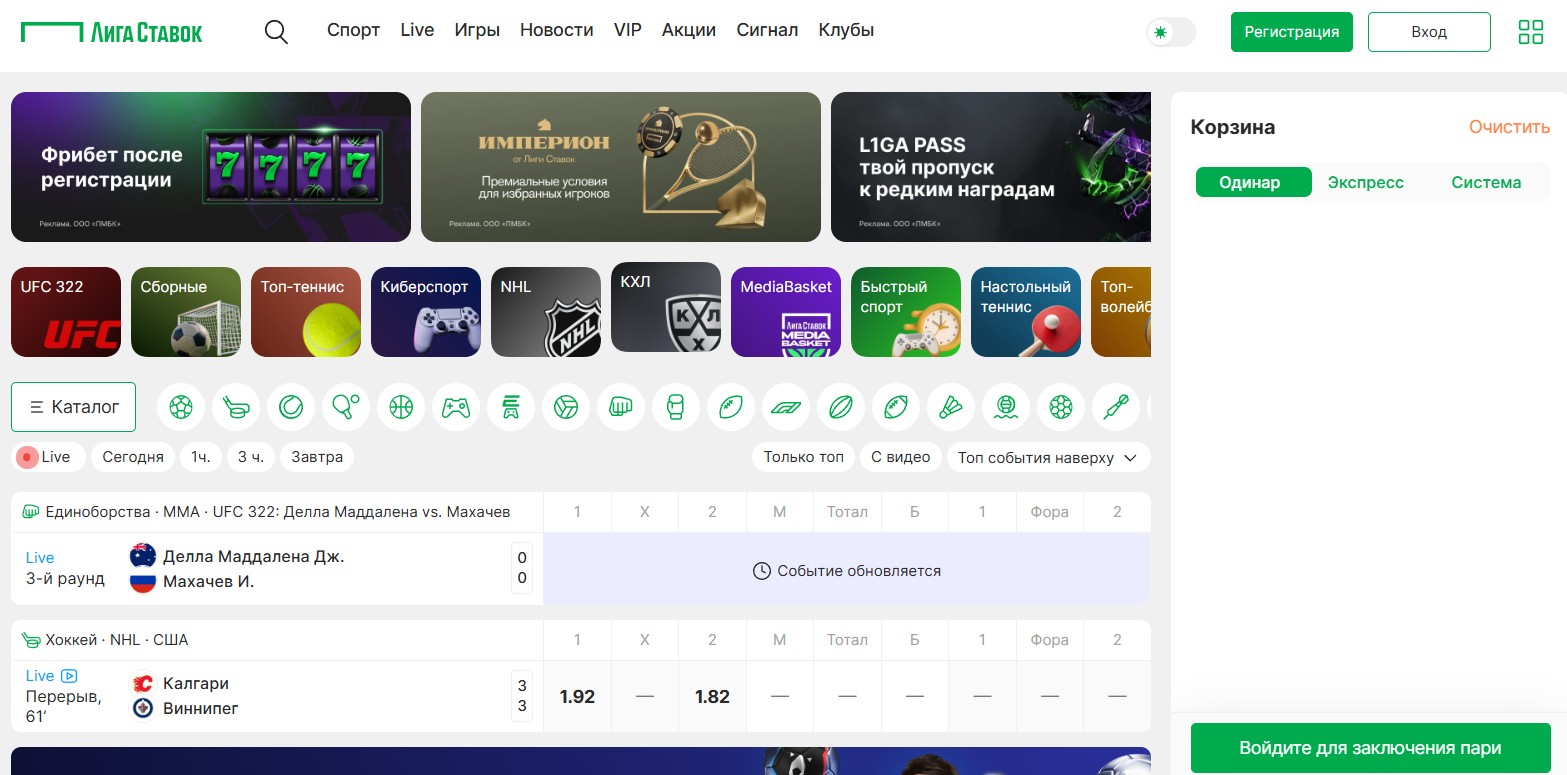Select the table tennis paddle icon
The image size is (1567, 775).
click(x=346, y=407)
